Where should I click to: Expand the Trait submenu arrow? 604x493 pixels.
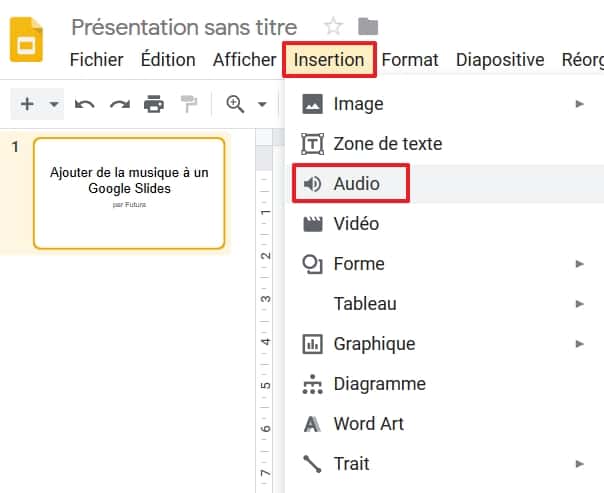tap(579, 464)
